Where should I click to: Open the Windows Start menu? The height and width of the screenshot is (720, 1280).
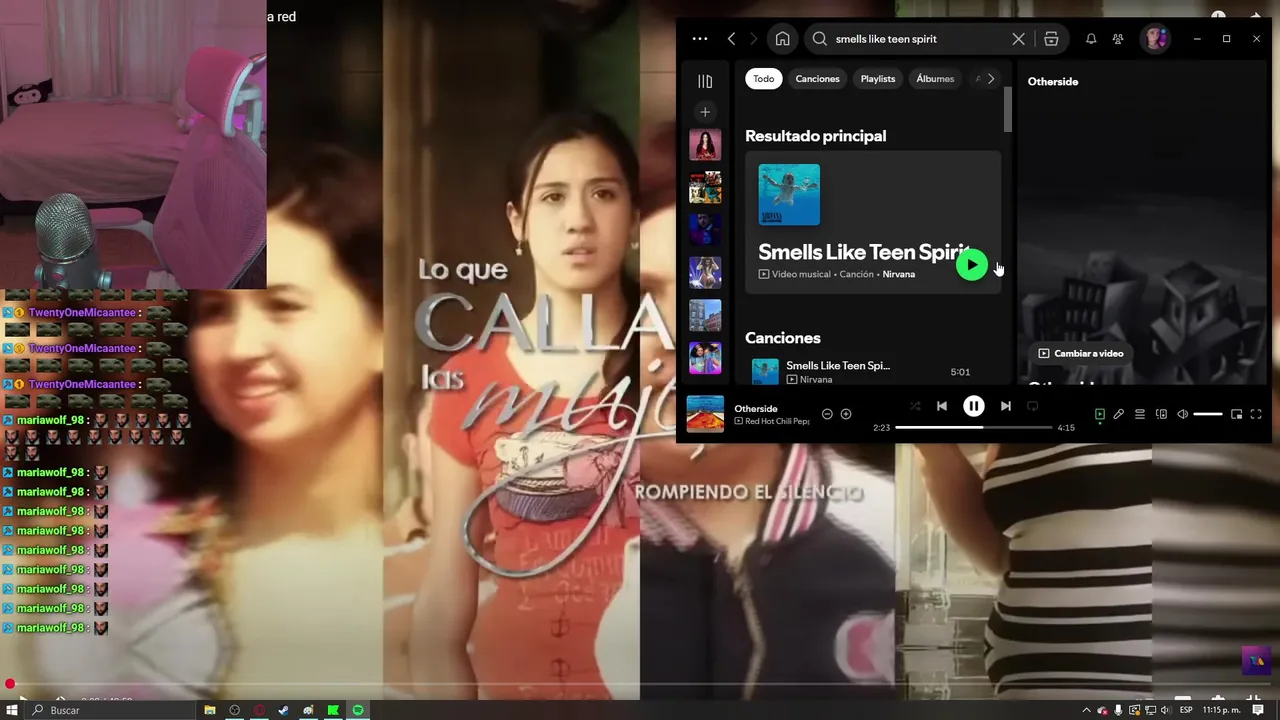tap(12, 710)
